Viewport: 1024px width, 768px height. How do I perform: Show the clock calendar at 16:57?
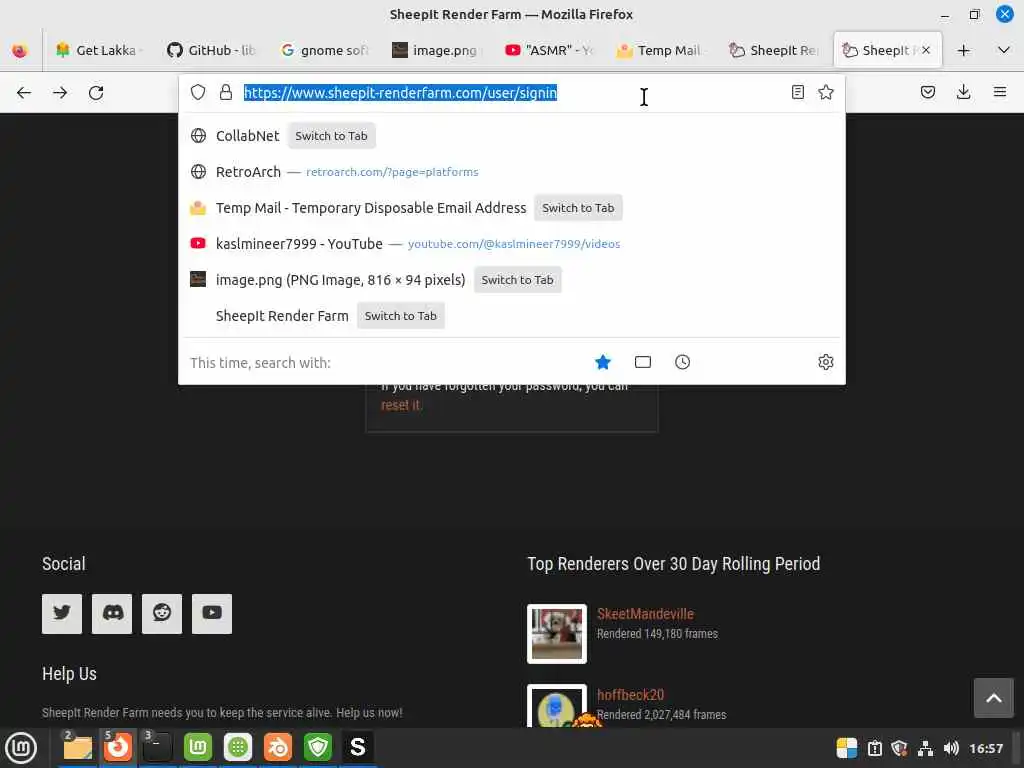[986, 748]
